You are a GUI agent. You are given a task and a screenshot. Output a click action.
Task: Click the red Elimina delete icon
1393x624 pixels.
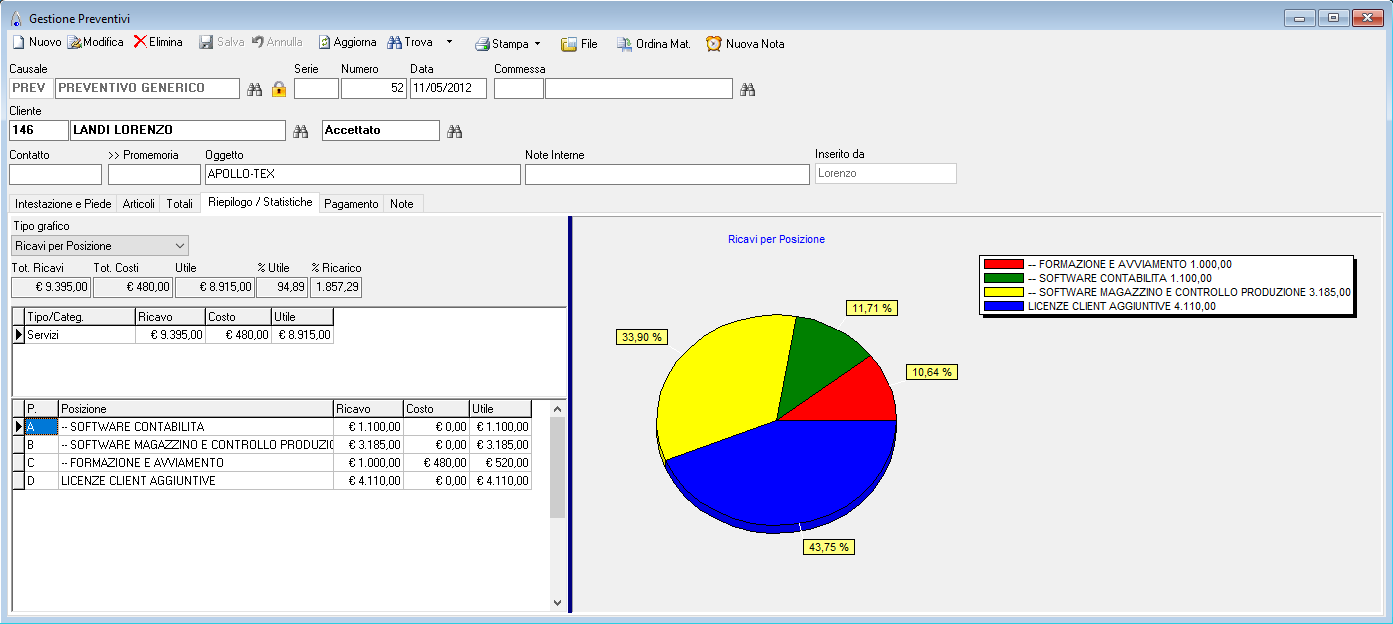[x=141, y=43]
